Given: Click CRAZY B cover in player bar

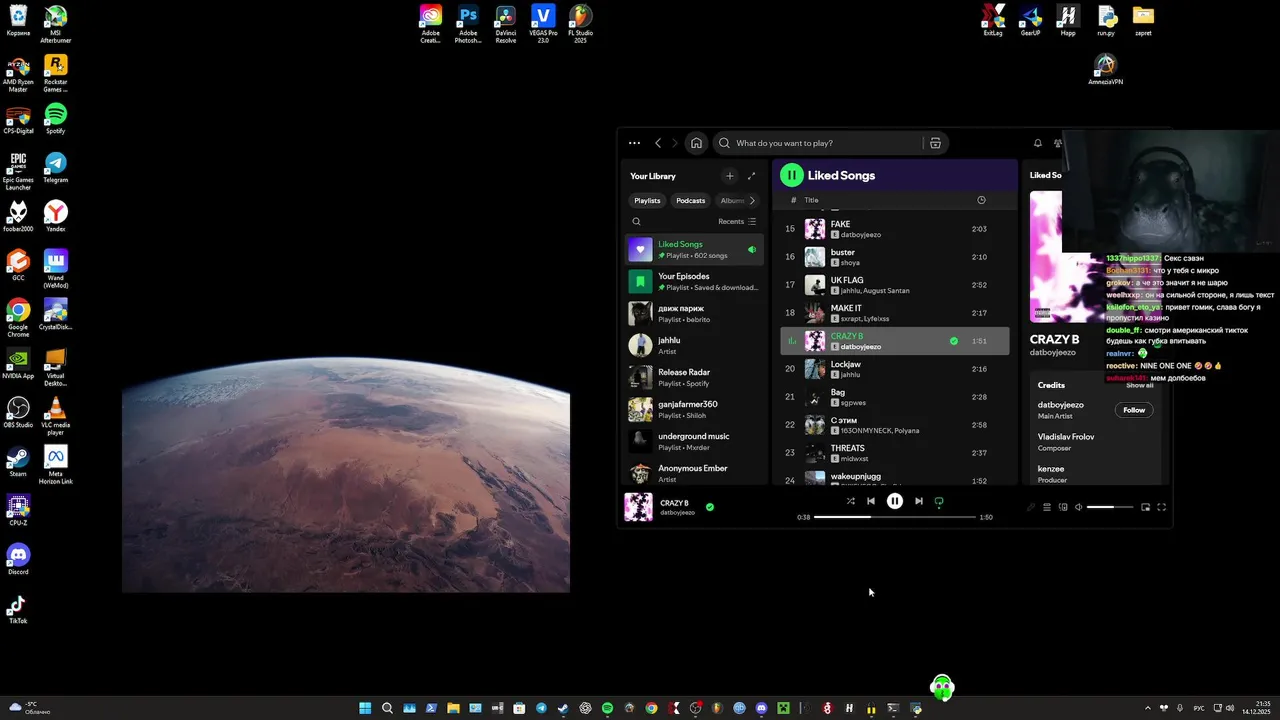Looking at the screenshot, I should coord(638,507).
